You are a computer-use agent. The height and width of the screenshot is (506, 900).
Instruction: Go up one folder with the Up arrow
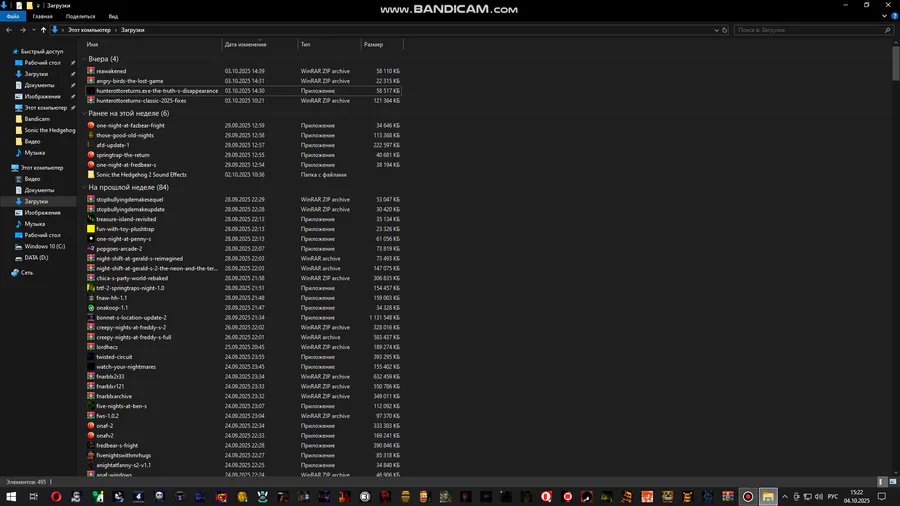click(x=43, y=30)
